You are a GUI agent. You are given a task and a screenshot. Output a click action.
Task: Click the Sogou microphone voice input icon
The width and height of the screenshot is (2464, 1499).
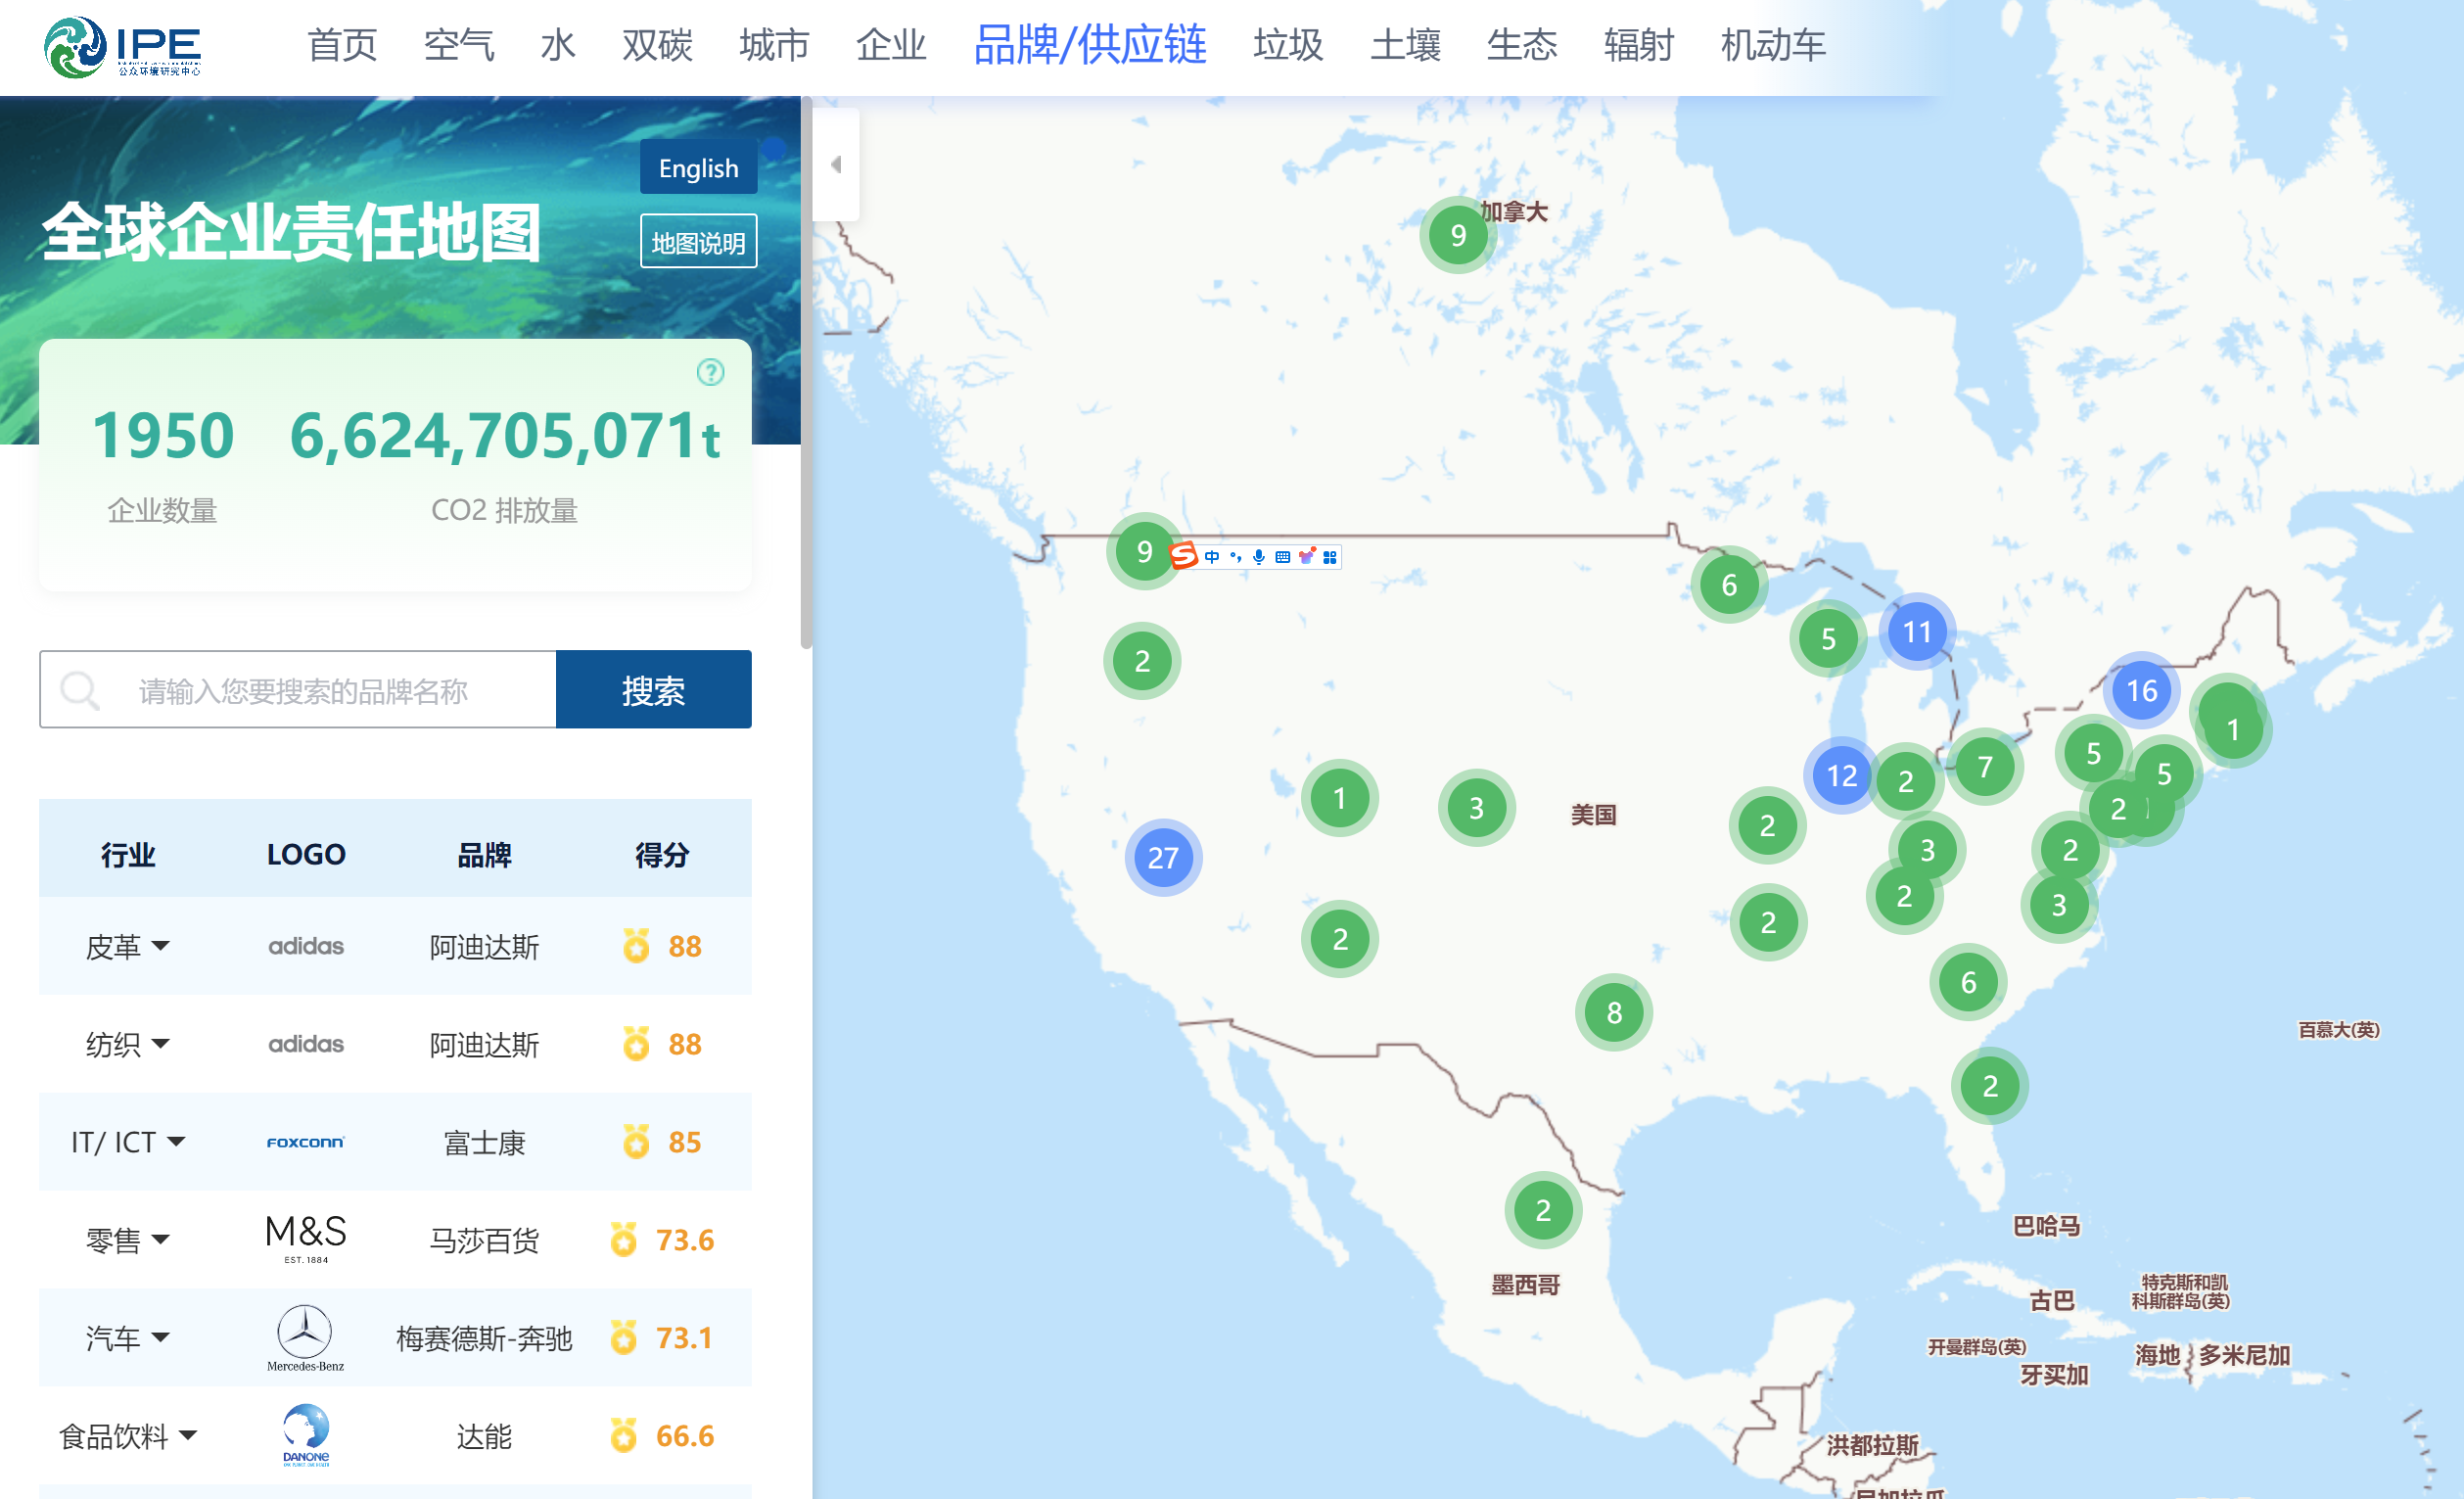(1259, 557)
